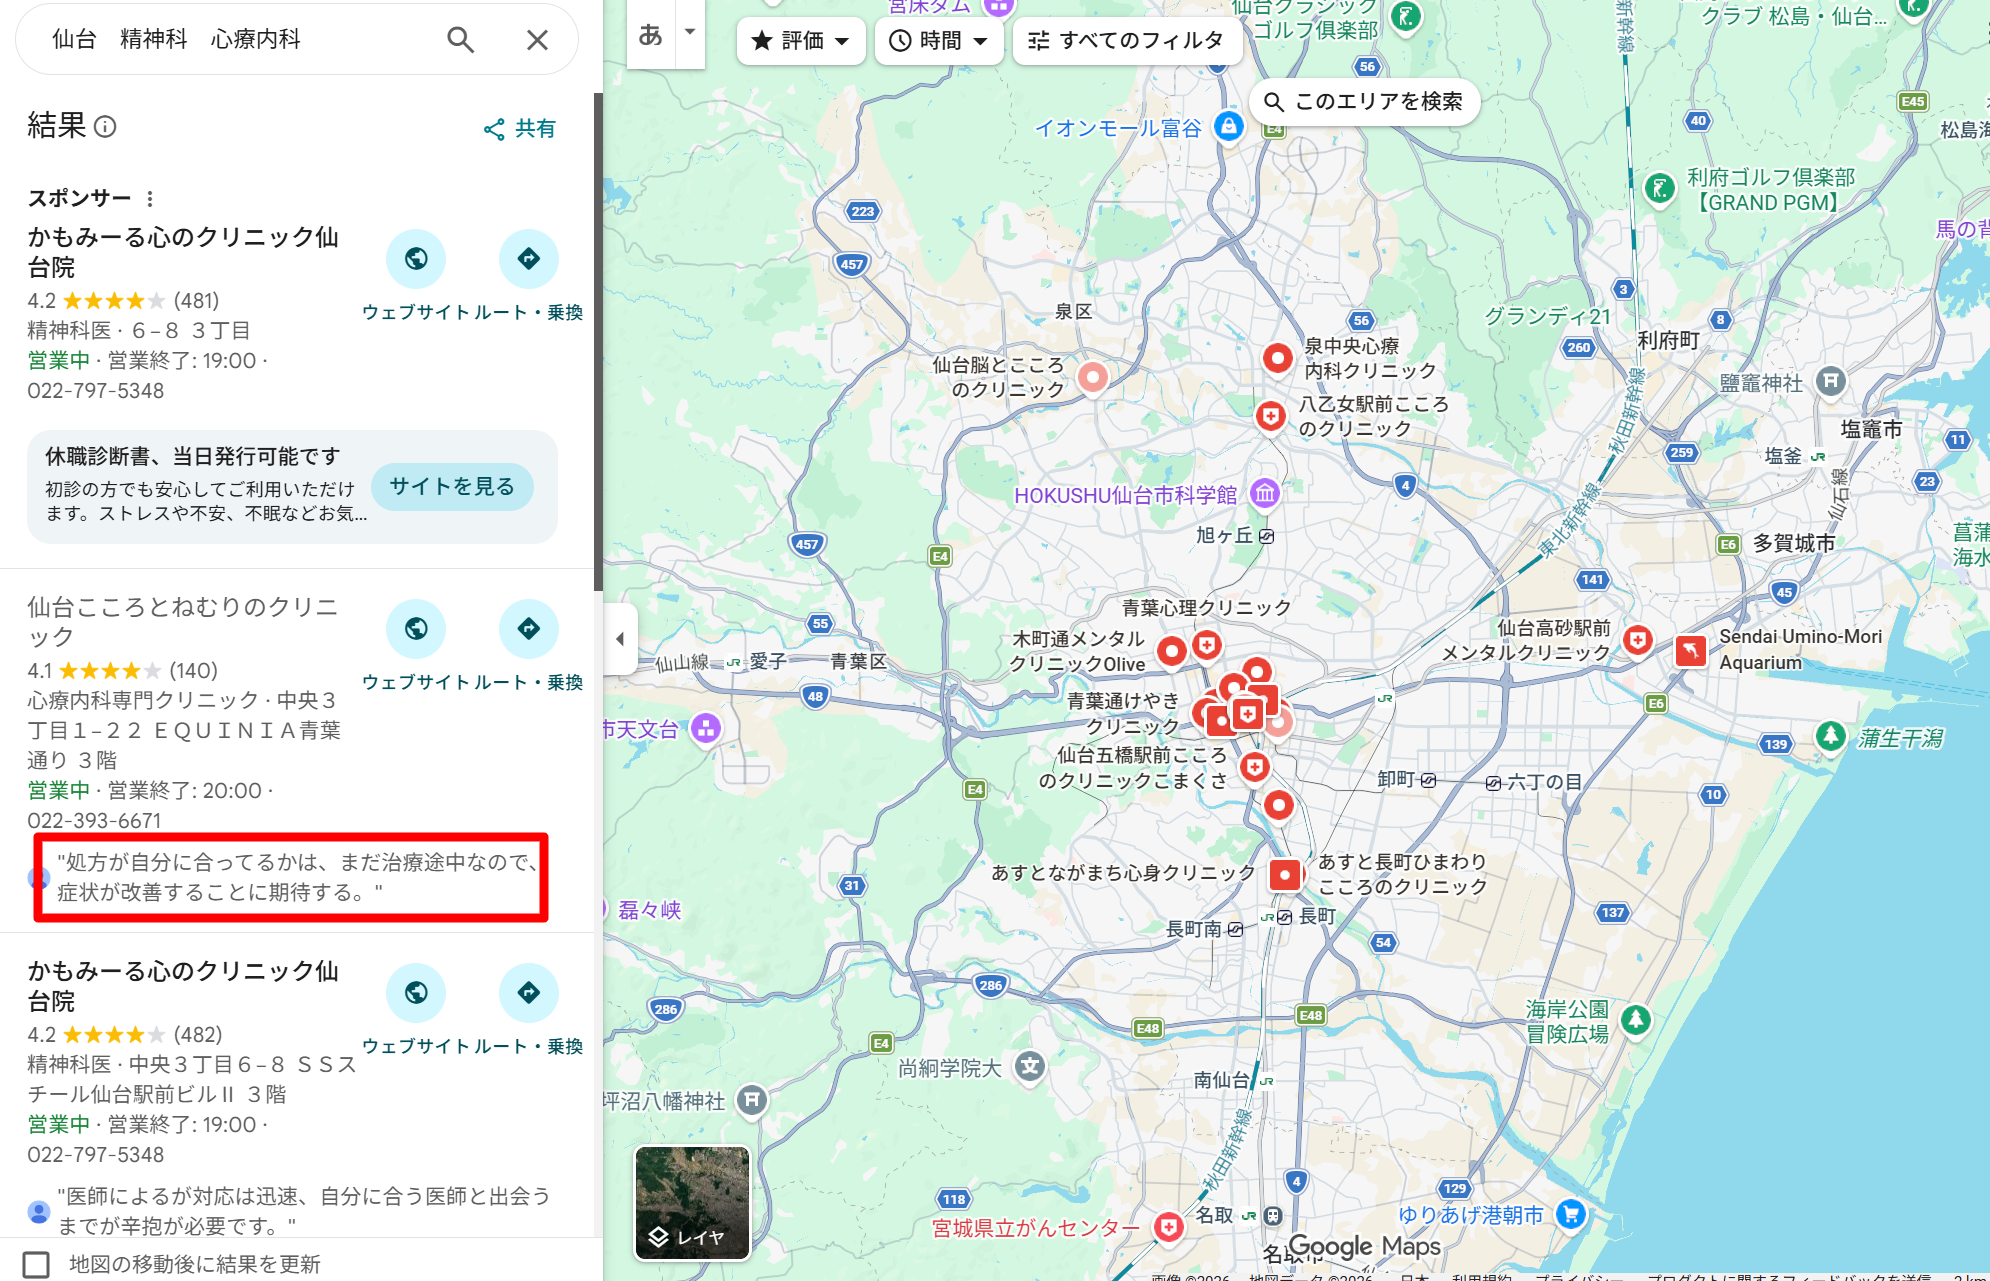Open the sponsor options three-dot menu
The width and height of the screenshot is (1990, 1281).
coord(150,198)
